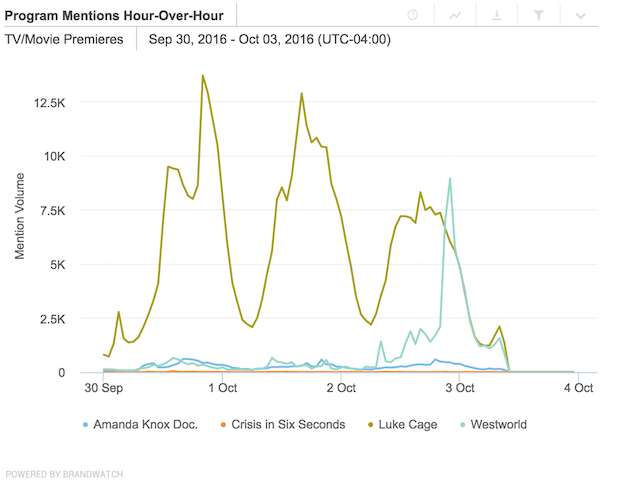Click the Amanda Knox Doc. blue legend dot

[85, 425]
